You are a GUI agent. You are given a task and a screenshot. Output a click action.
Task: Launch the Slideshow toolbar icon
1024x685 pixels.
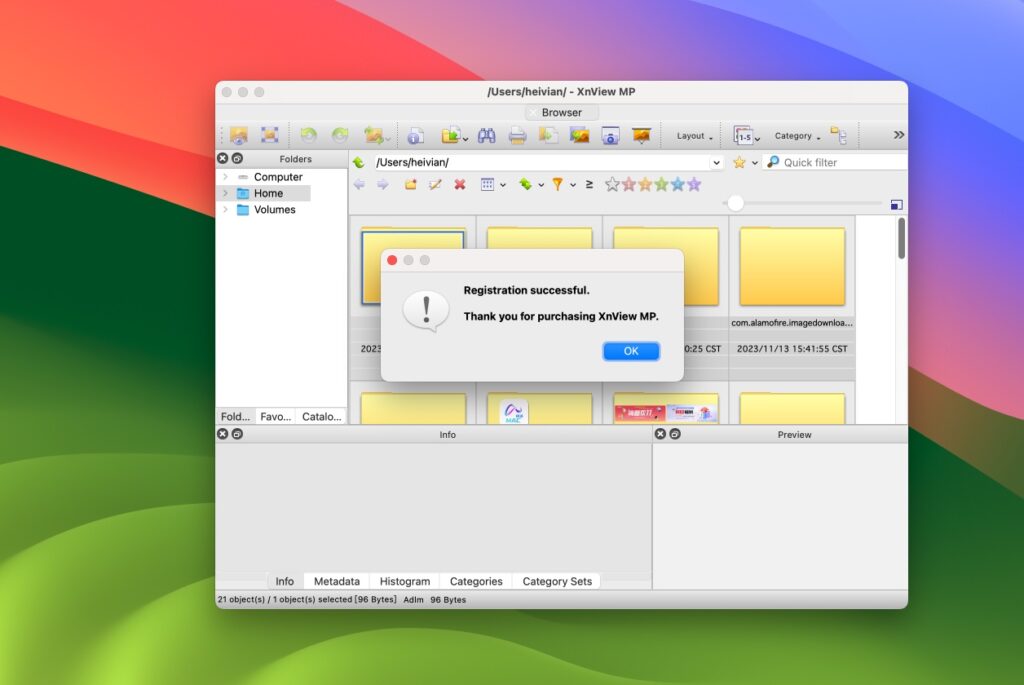click(643, 135)
